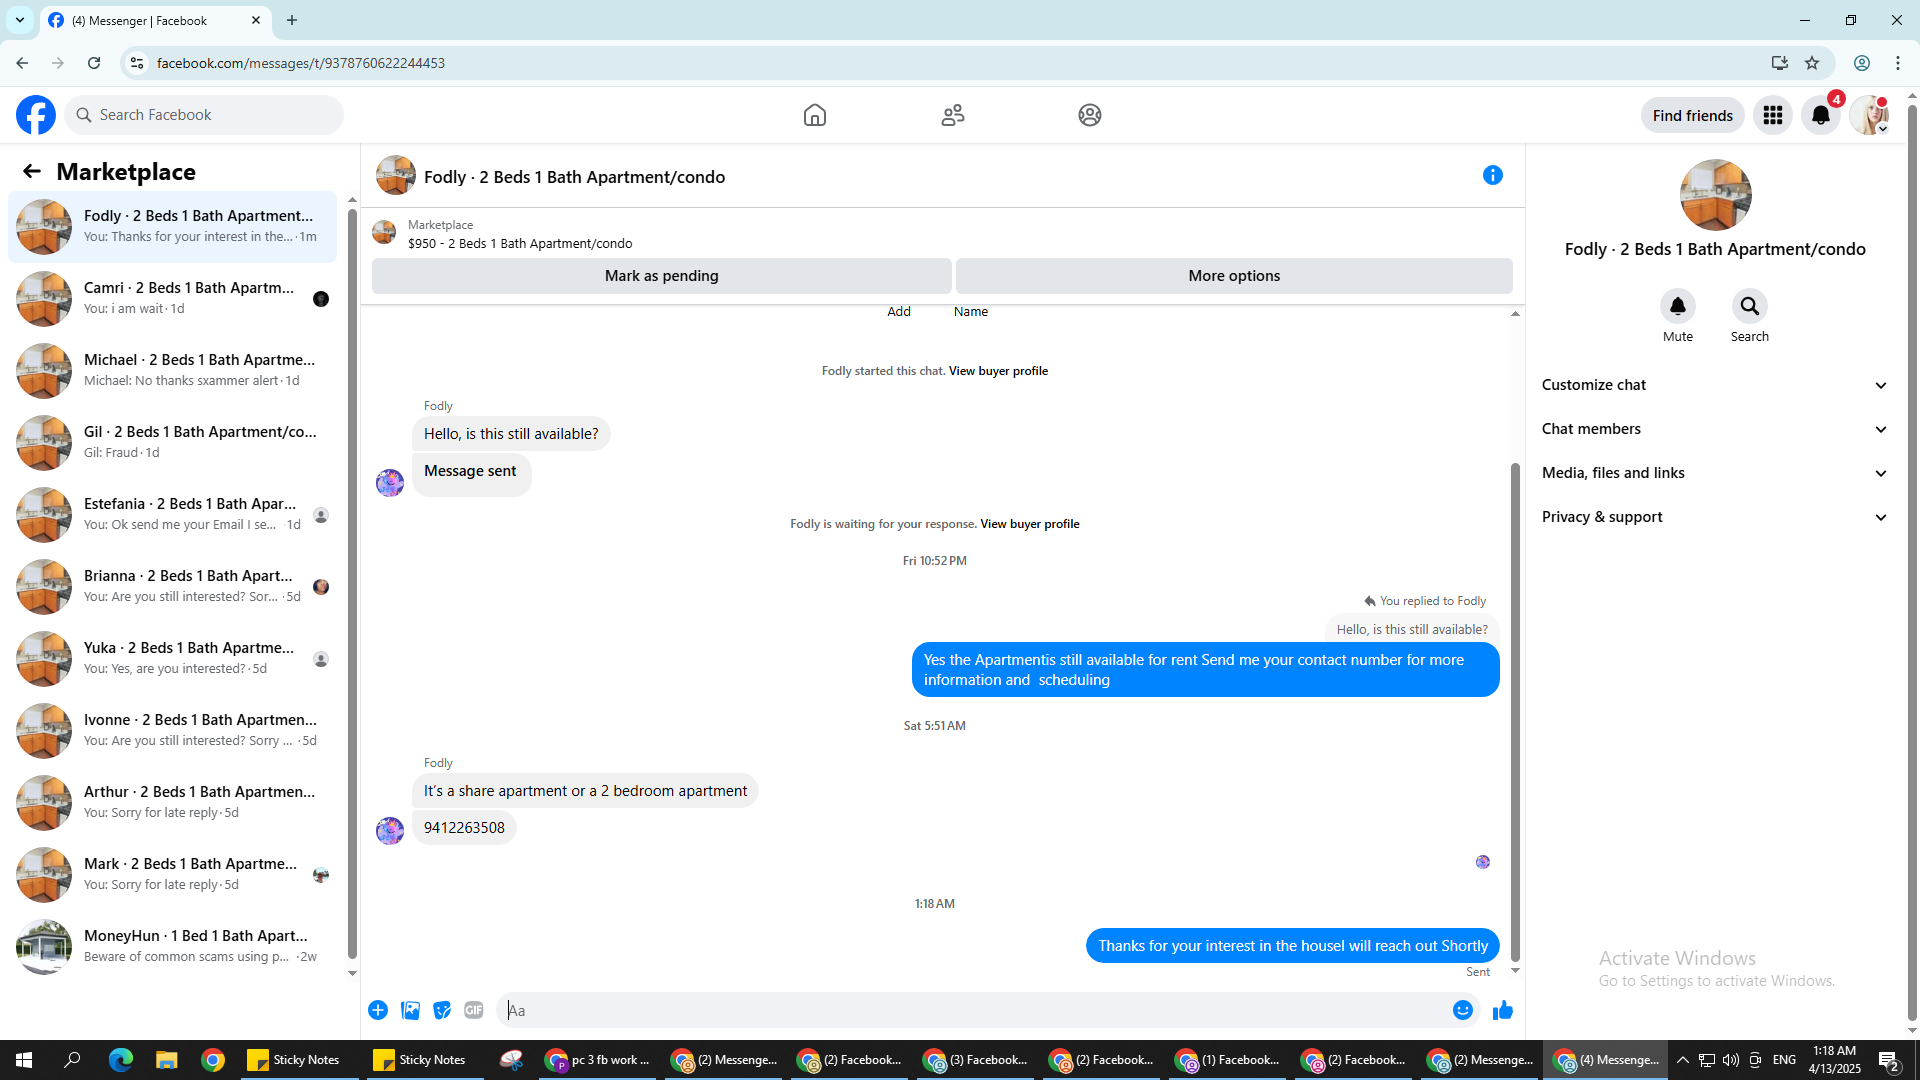Open the Gil apartment conversation
This screenshot has height=1080, width=1920.
[x=173, y=442]
